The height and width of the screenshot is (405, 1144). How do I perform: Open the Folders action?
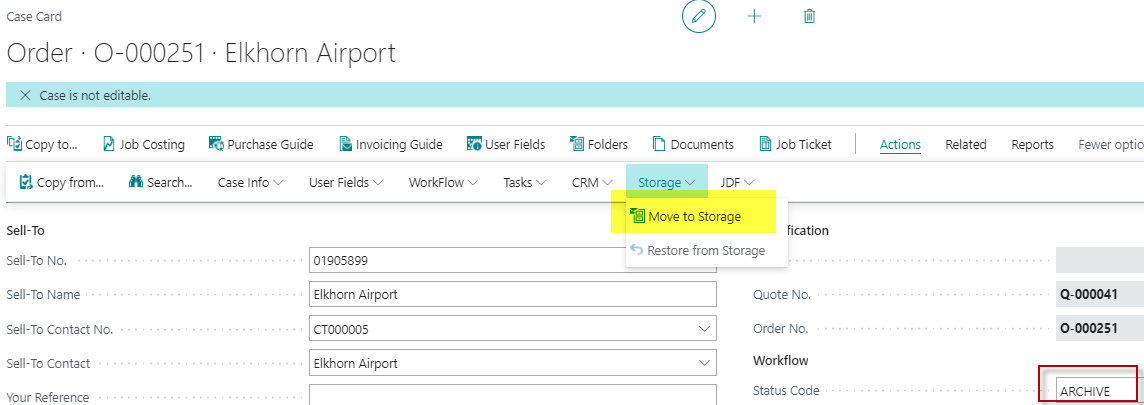point(598,144)
